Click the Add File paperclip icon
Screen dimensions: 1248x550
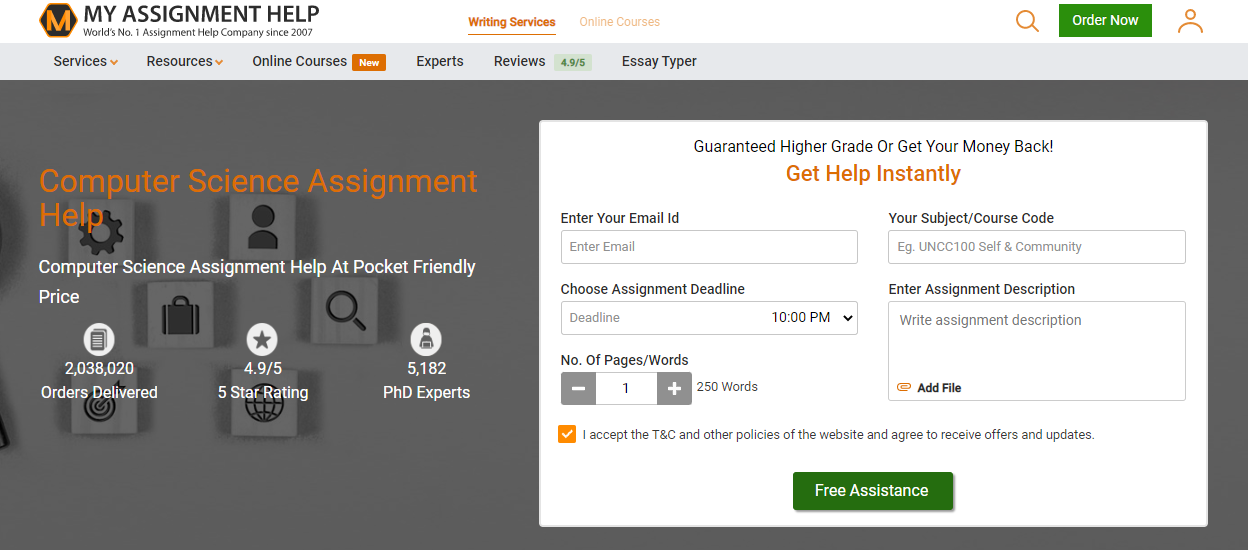[904, 388]
